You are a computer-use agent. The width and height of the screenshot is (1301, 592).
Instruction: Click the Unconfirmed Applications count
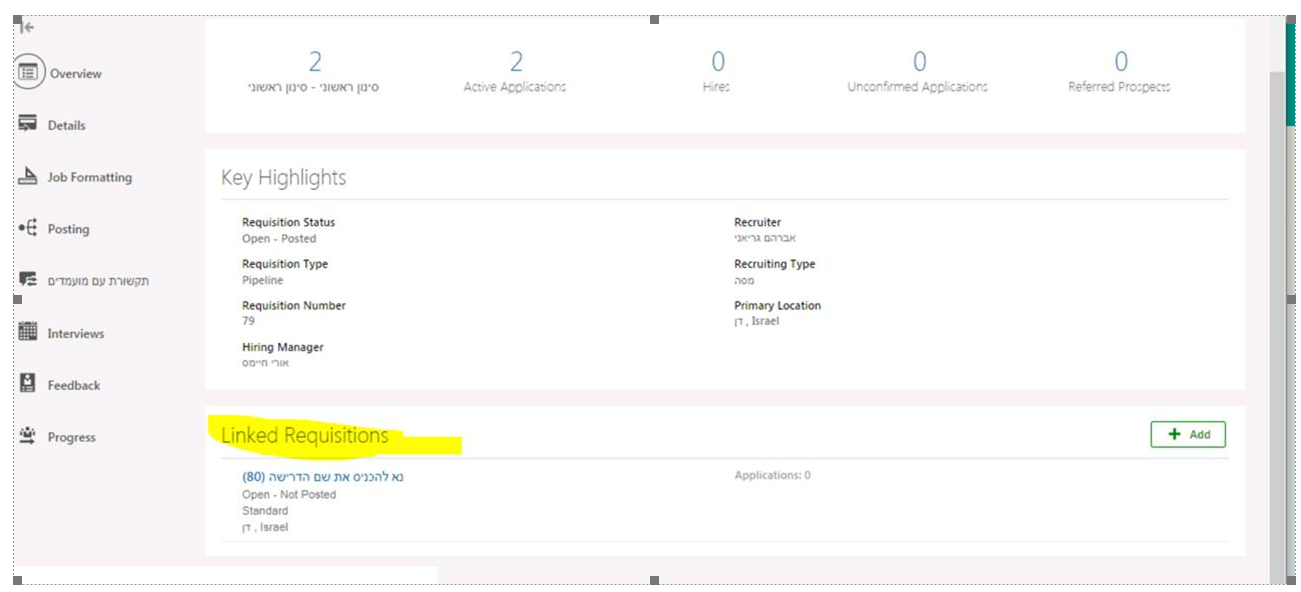[x=919, y=62]
